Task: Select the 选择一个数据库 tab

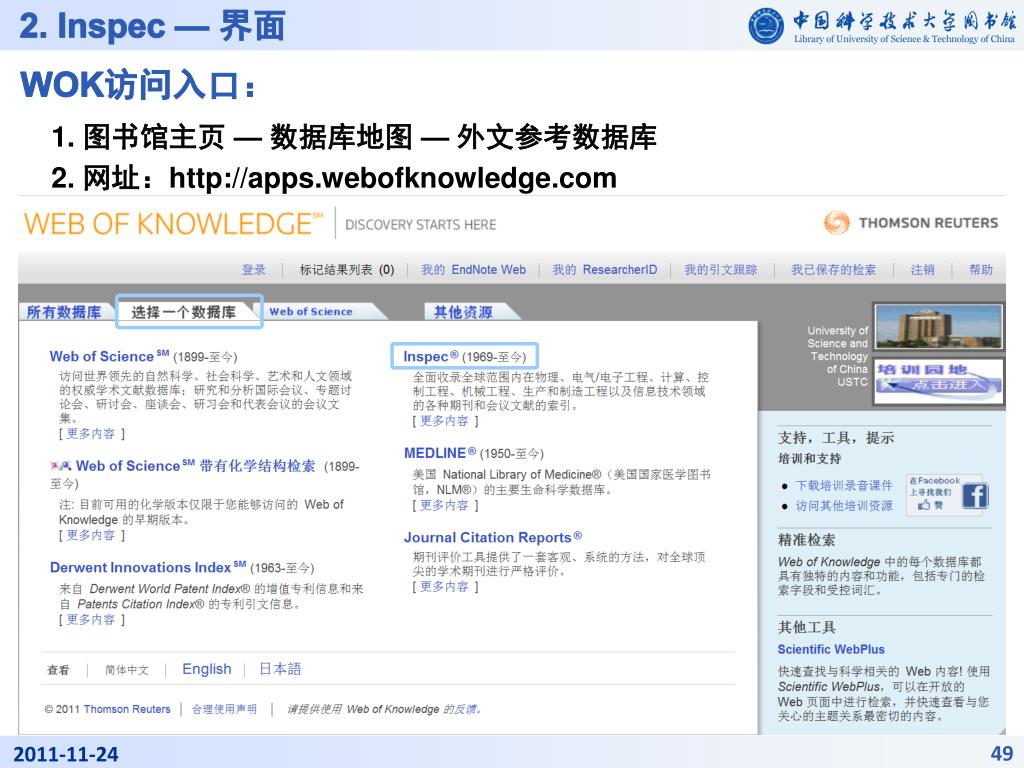Action: click(x=184, y=312)
